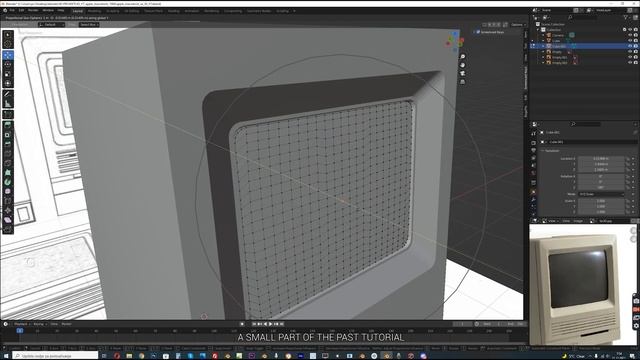
Task: Open the Render properties tab
Action: 533,143
